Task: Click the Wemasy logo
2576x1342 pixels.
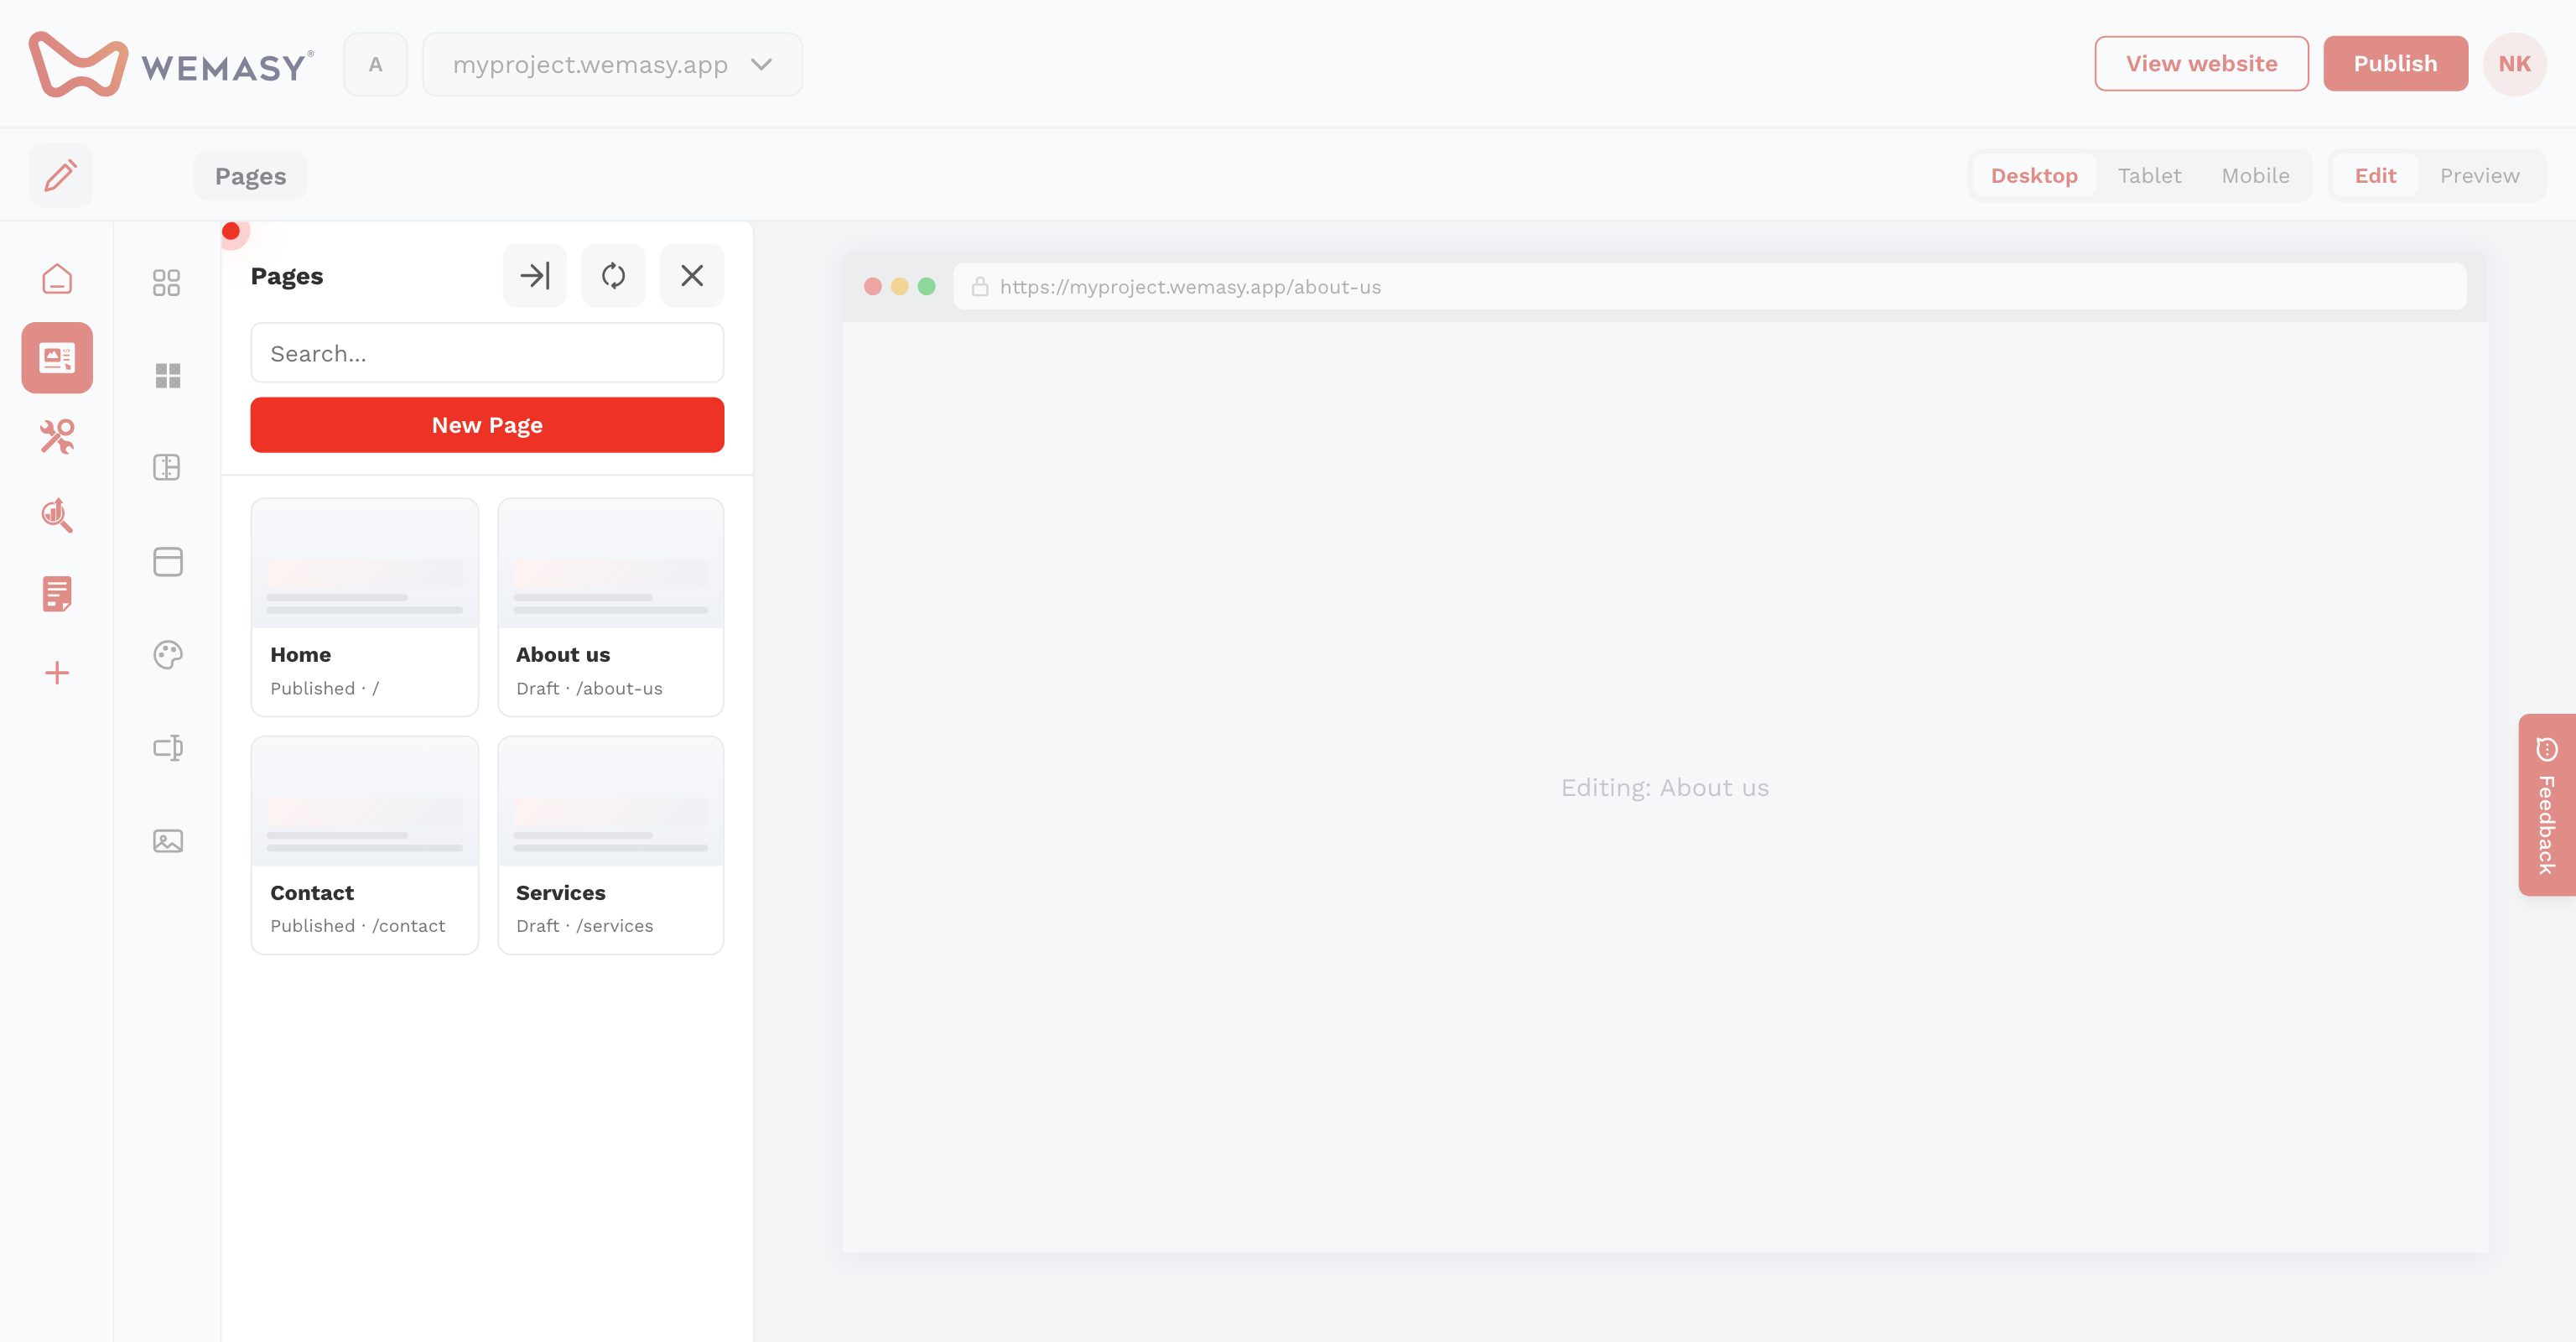Action: pos(171,64)
